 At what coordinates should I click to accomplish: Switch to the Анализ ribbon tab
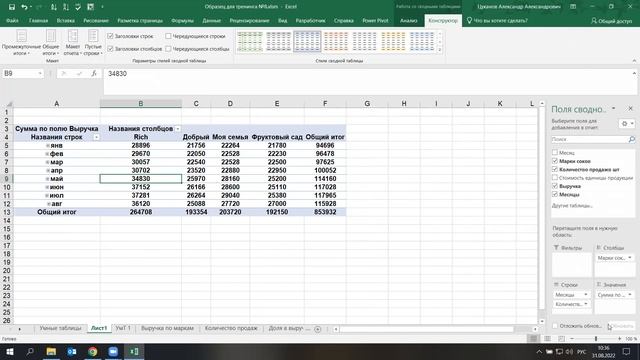tap(409, 20)
